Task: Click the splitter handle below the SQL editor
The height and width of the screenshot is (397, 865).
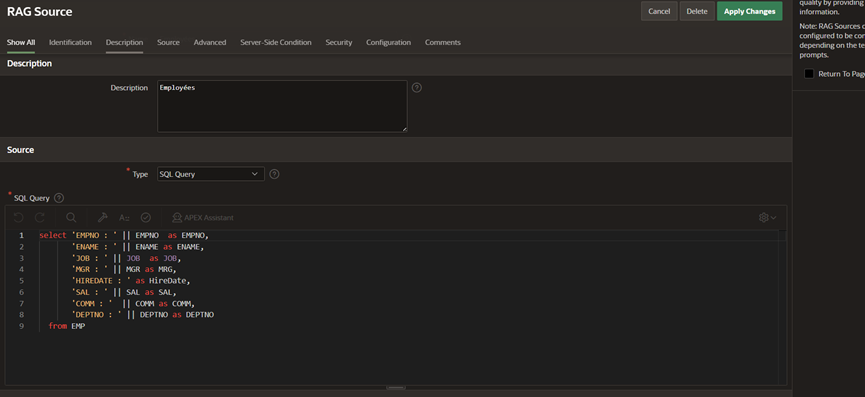Action: (x=396, y=388)
